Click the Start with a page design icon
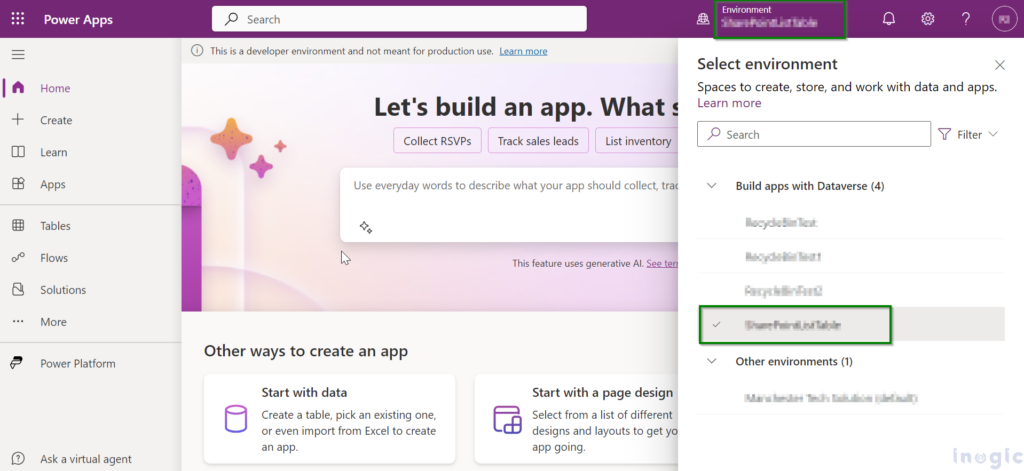Screen dimensions: 1024x471 [507, 419]
